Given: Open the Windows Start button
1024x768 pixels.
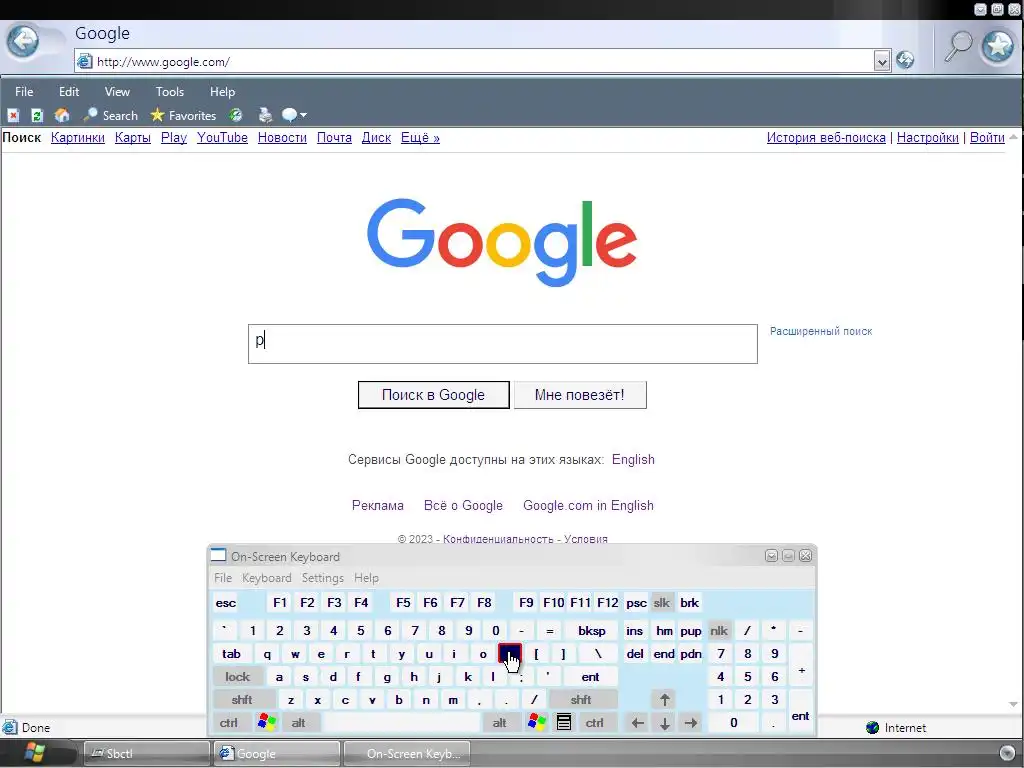Looking at the screenshot, I should [34, 754].
